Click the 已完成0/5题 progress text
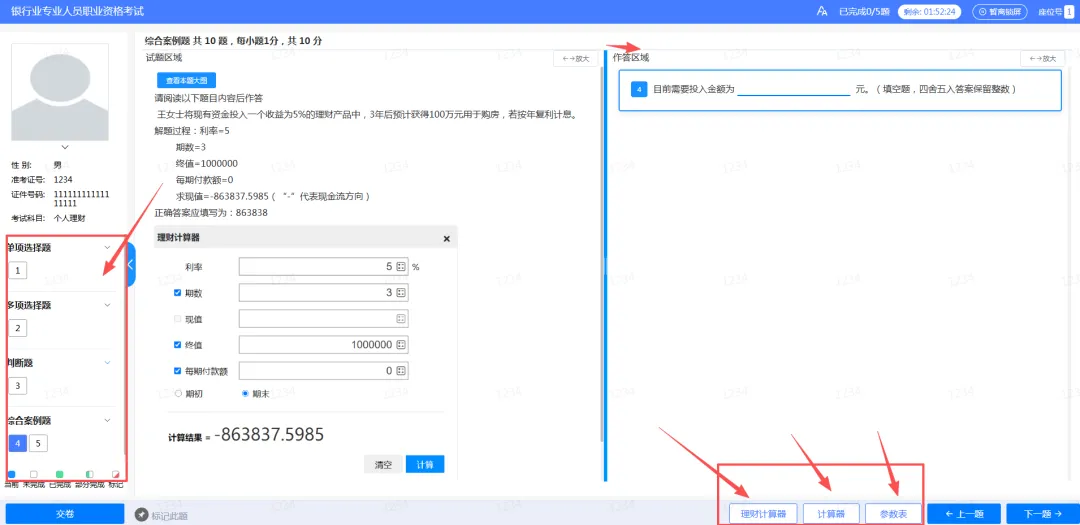The width and height of the screenshot is (1080, 525). pos(864,12)
